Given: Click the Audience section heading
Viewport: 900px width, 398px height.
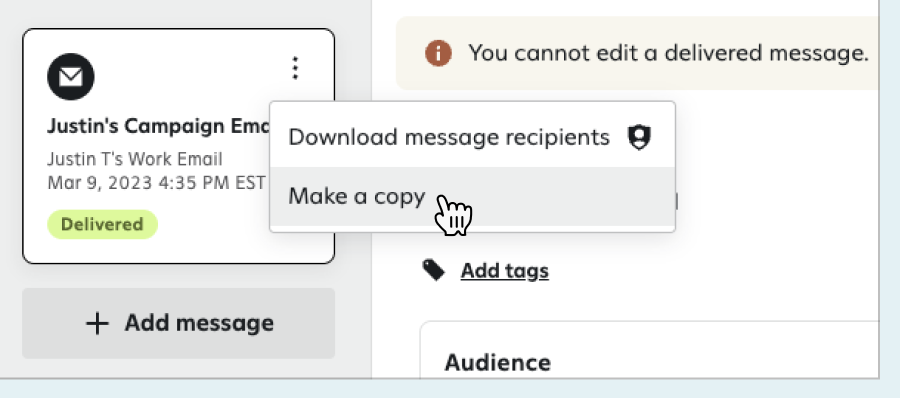Looking at the screenshot, I should [x=498, y=362].
